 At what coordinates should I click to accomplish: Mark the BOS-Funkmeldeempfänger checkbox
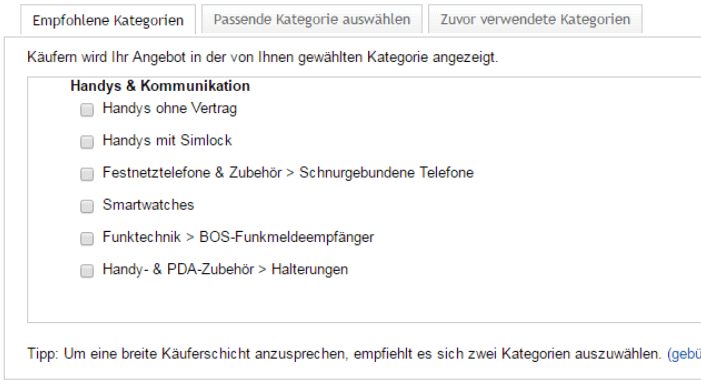point(87,238)
